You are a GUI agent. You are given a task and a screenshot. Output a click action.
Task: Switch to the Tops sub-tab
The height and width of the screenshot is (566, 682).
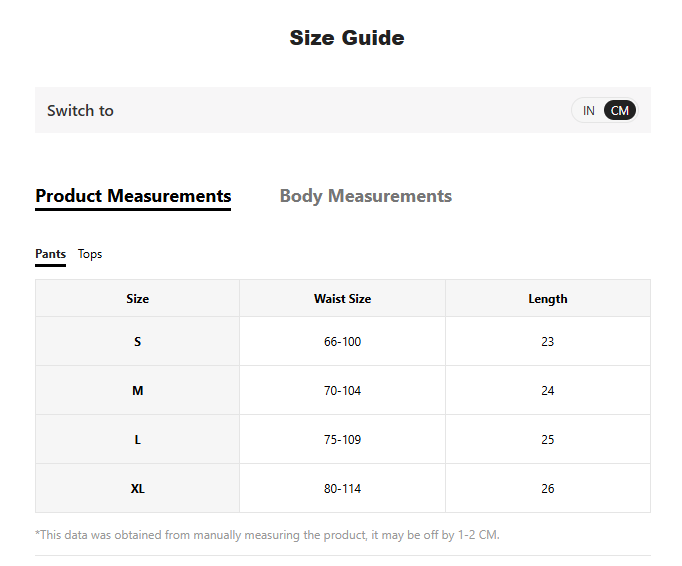[x=90, y=254]
